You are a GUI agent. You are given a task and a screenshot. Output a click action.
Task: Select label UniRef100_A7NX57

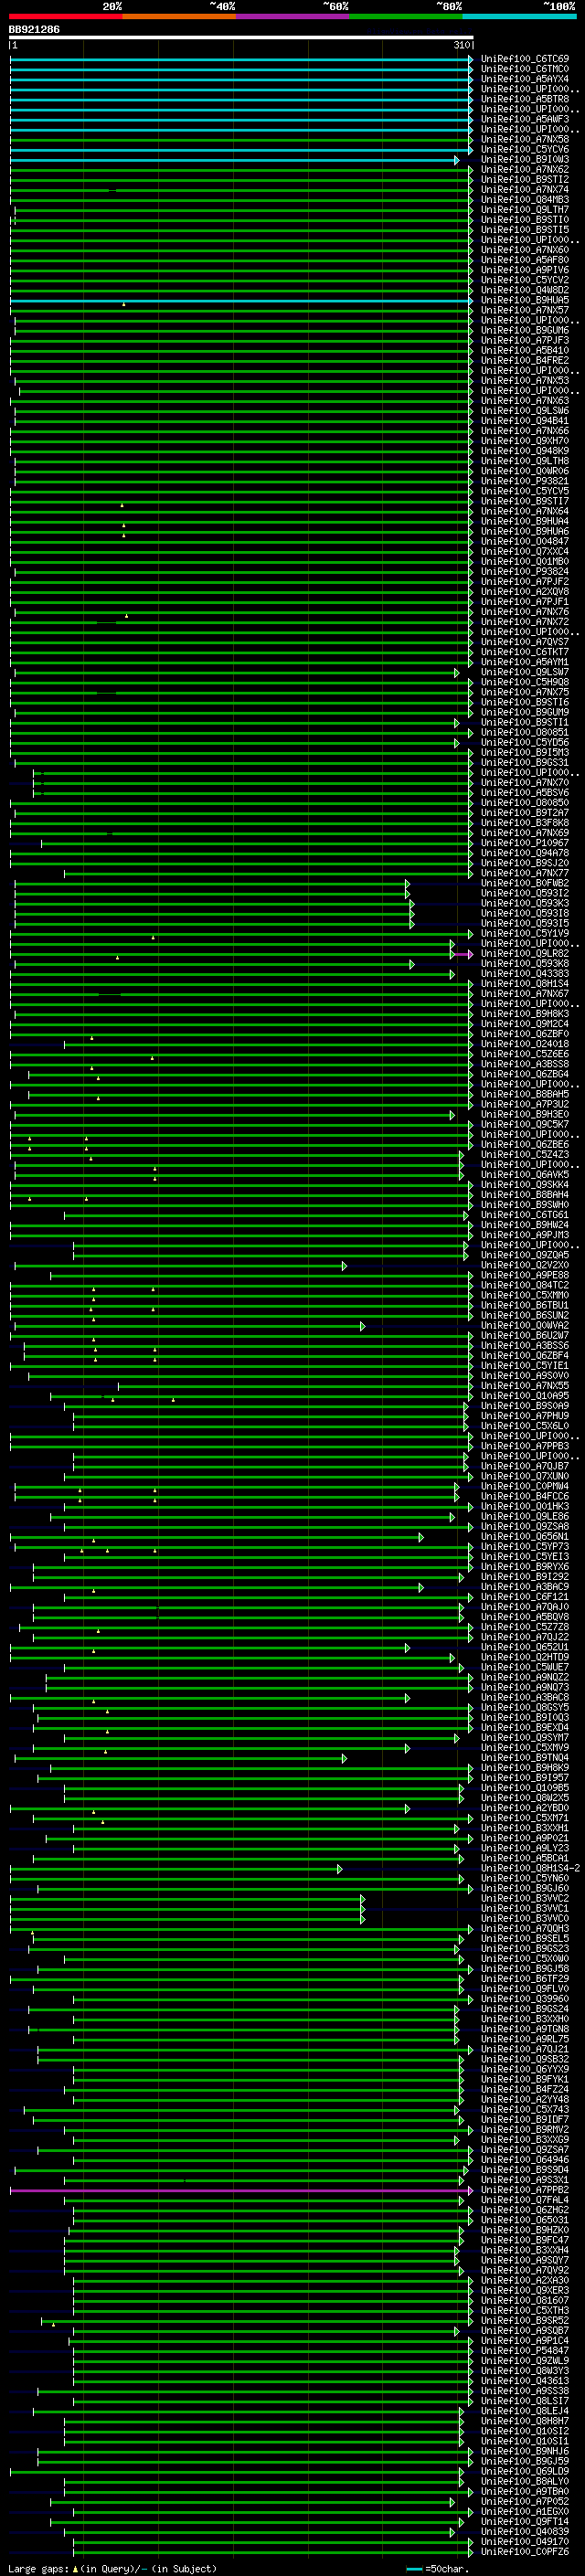[525, 310]
